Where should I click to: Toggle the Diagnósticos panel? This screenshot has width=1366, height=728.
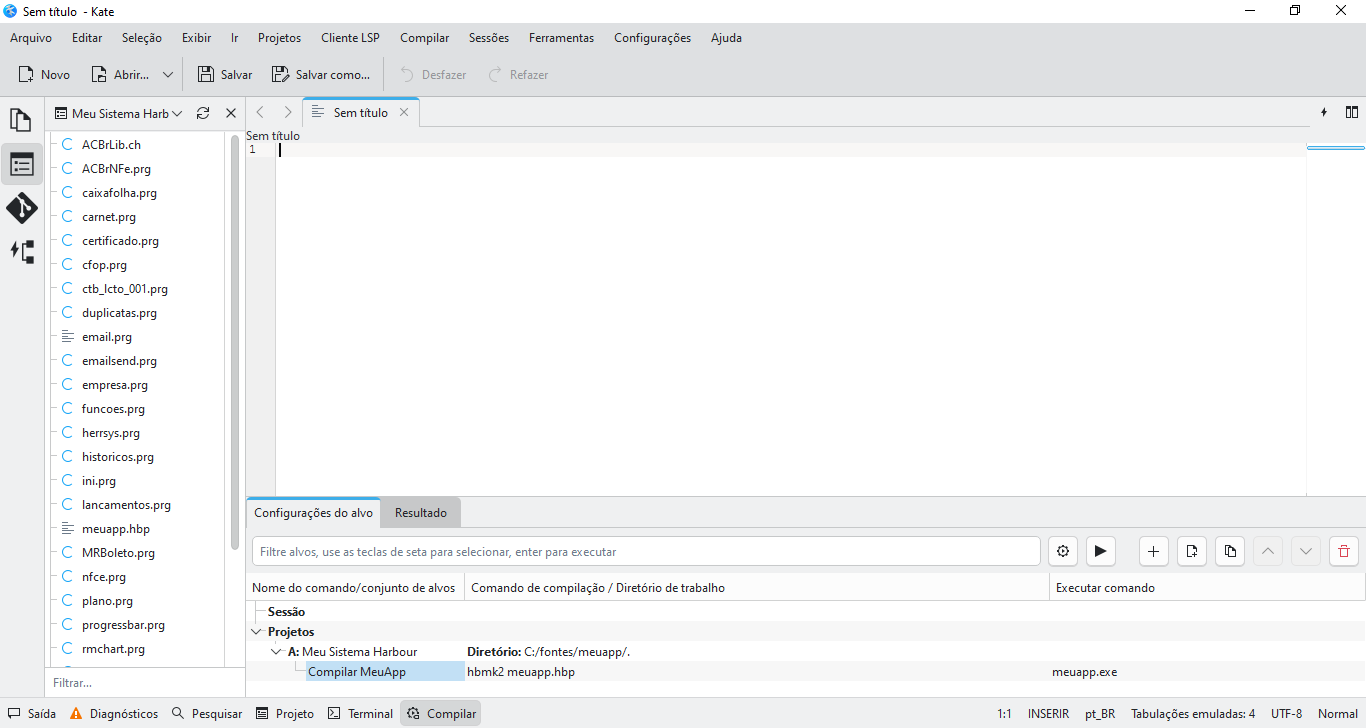[x=114, y=714]
